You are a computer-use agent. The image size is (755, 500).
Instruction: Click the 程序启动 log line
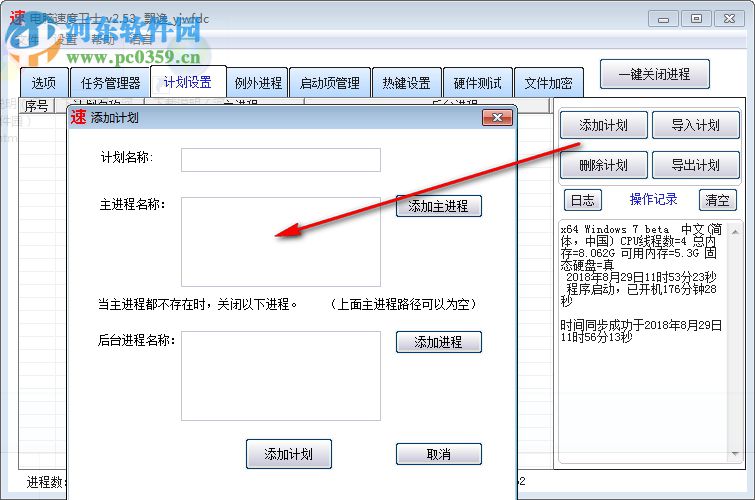coord(638,294)
